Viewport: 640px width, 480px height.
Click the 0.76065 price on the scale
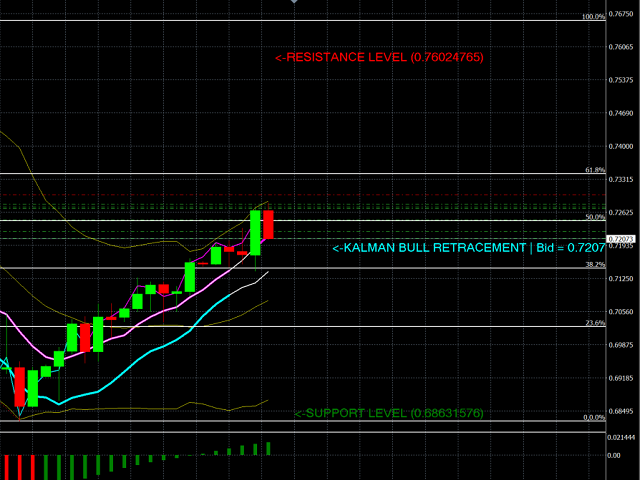coord(621,47)
